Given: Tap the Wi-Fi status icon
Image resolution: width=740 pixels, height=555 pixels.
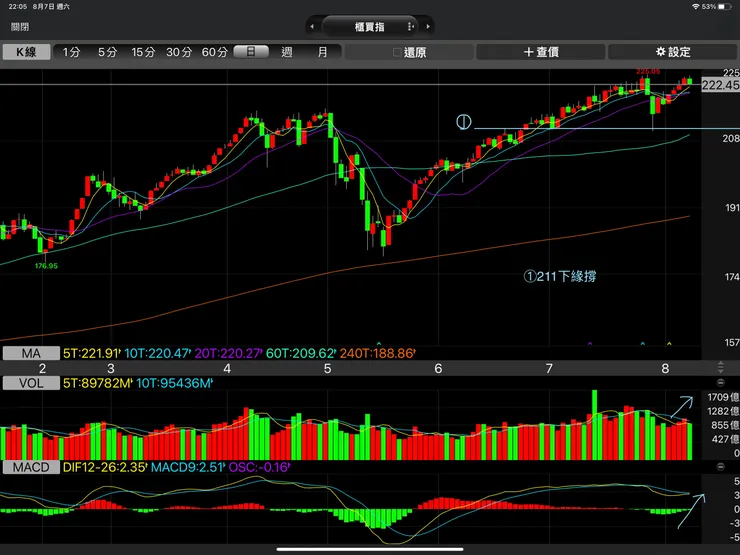Looking at the screenshot, I should [696, 7].
